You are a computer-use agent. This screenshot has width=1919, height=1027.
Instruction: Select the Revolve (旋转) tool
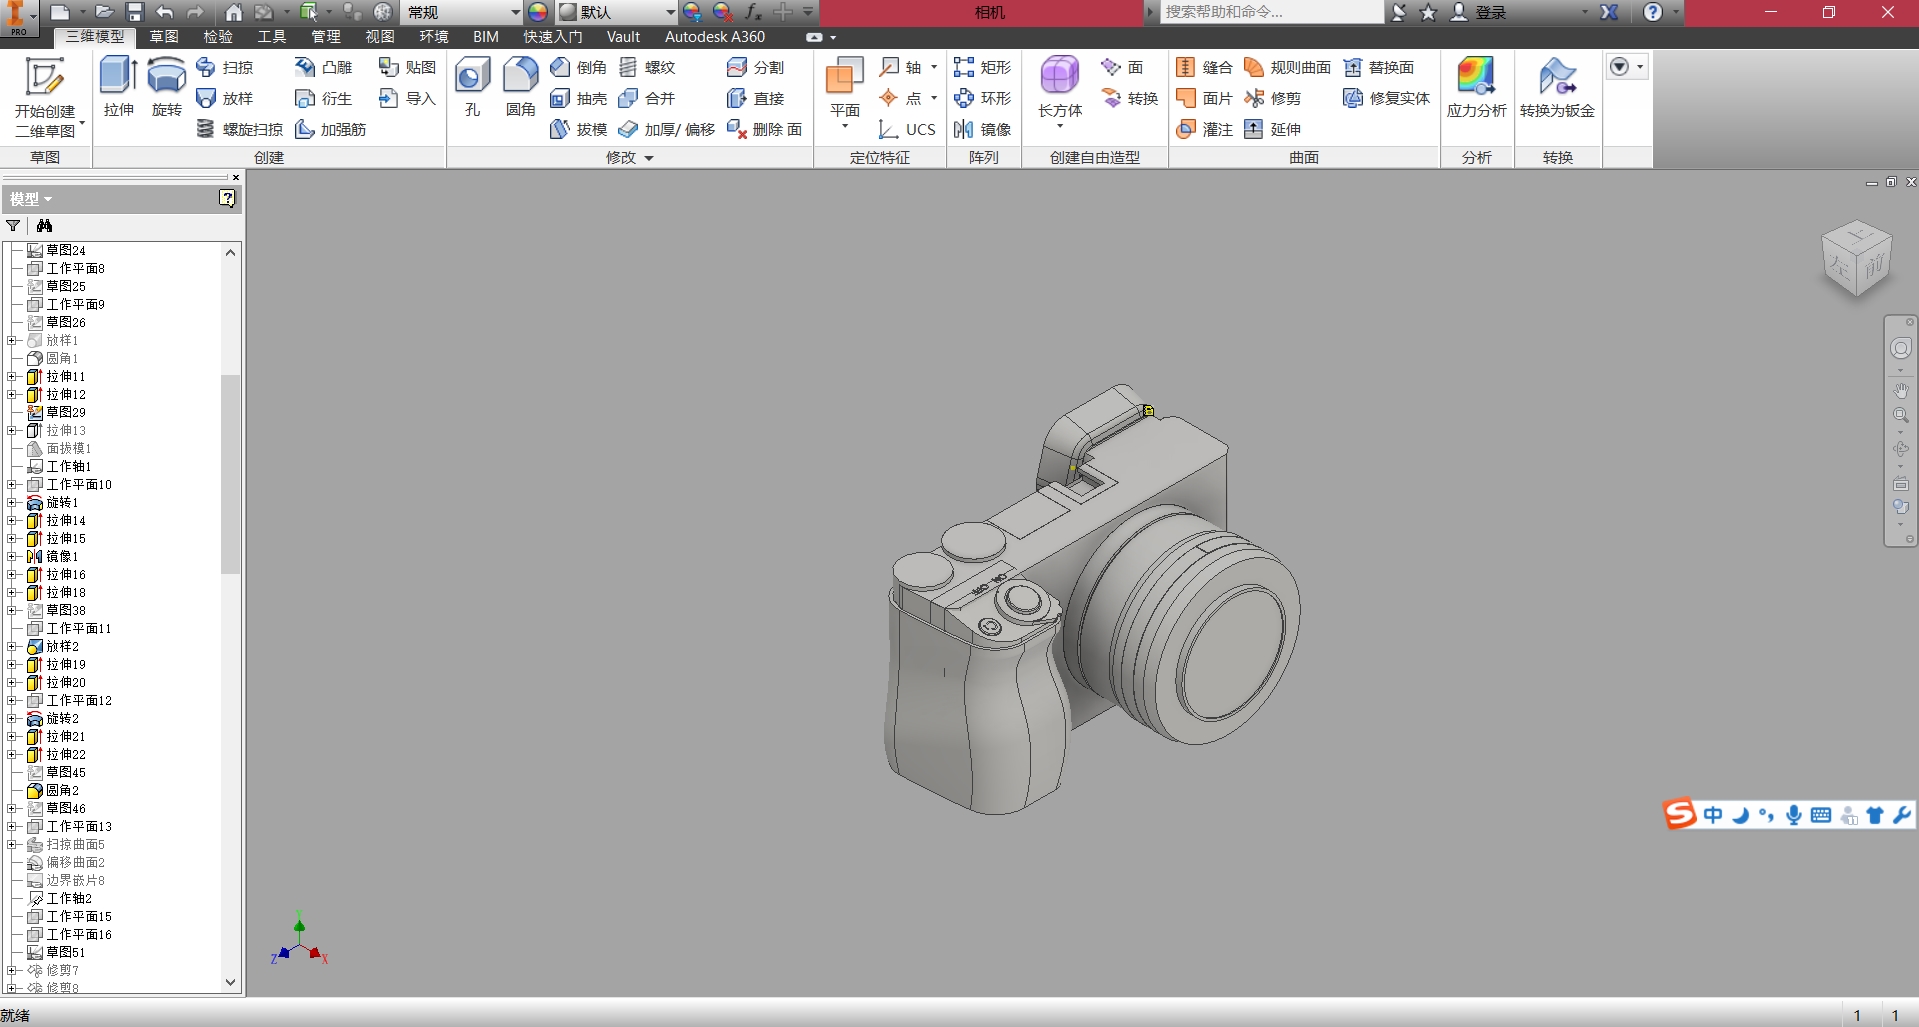tap(166, 87)
